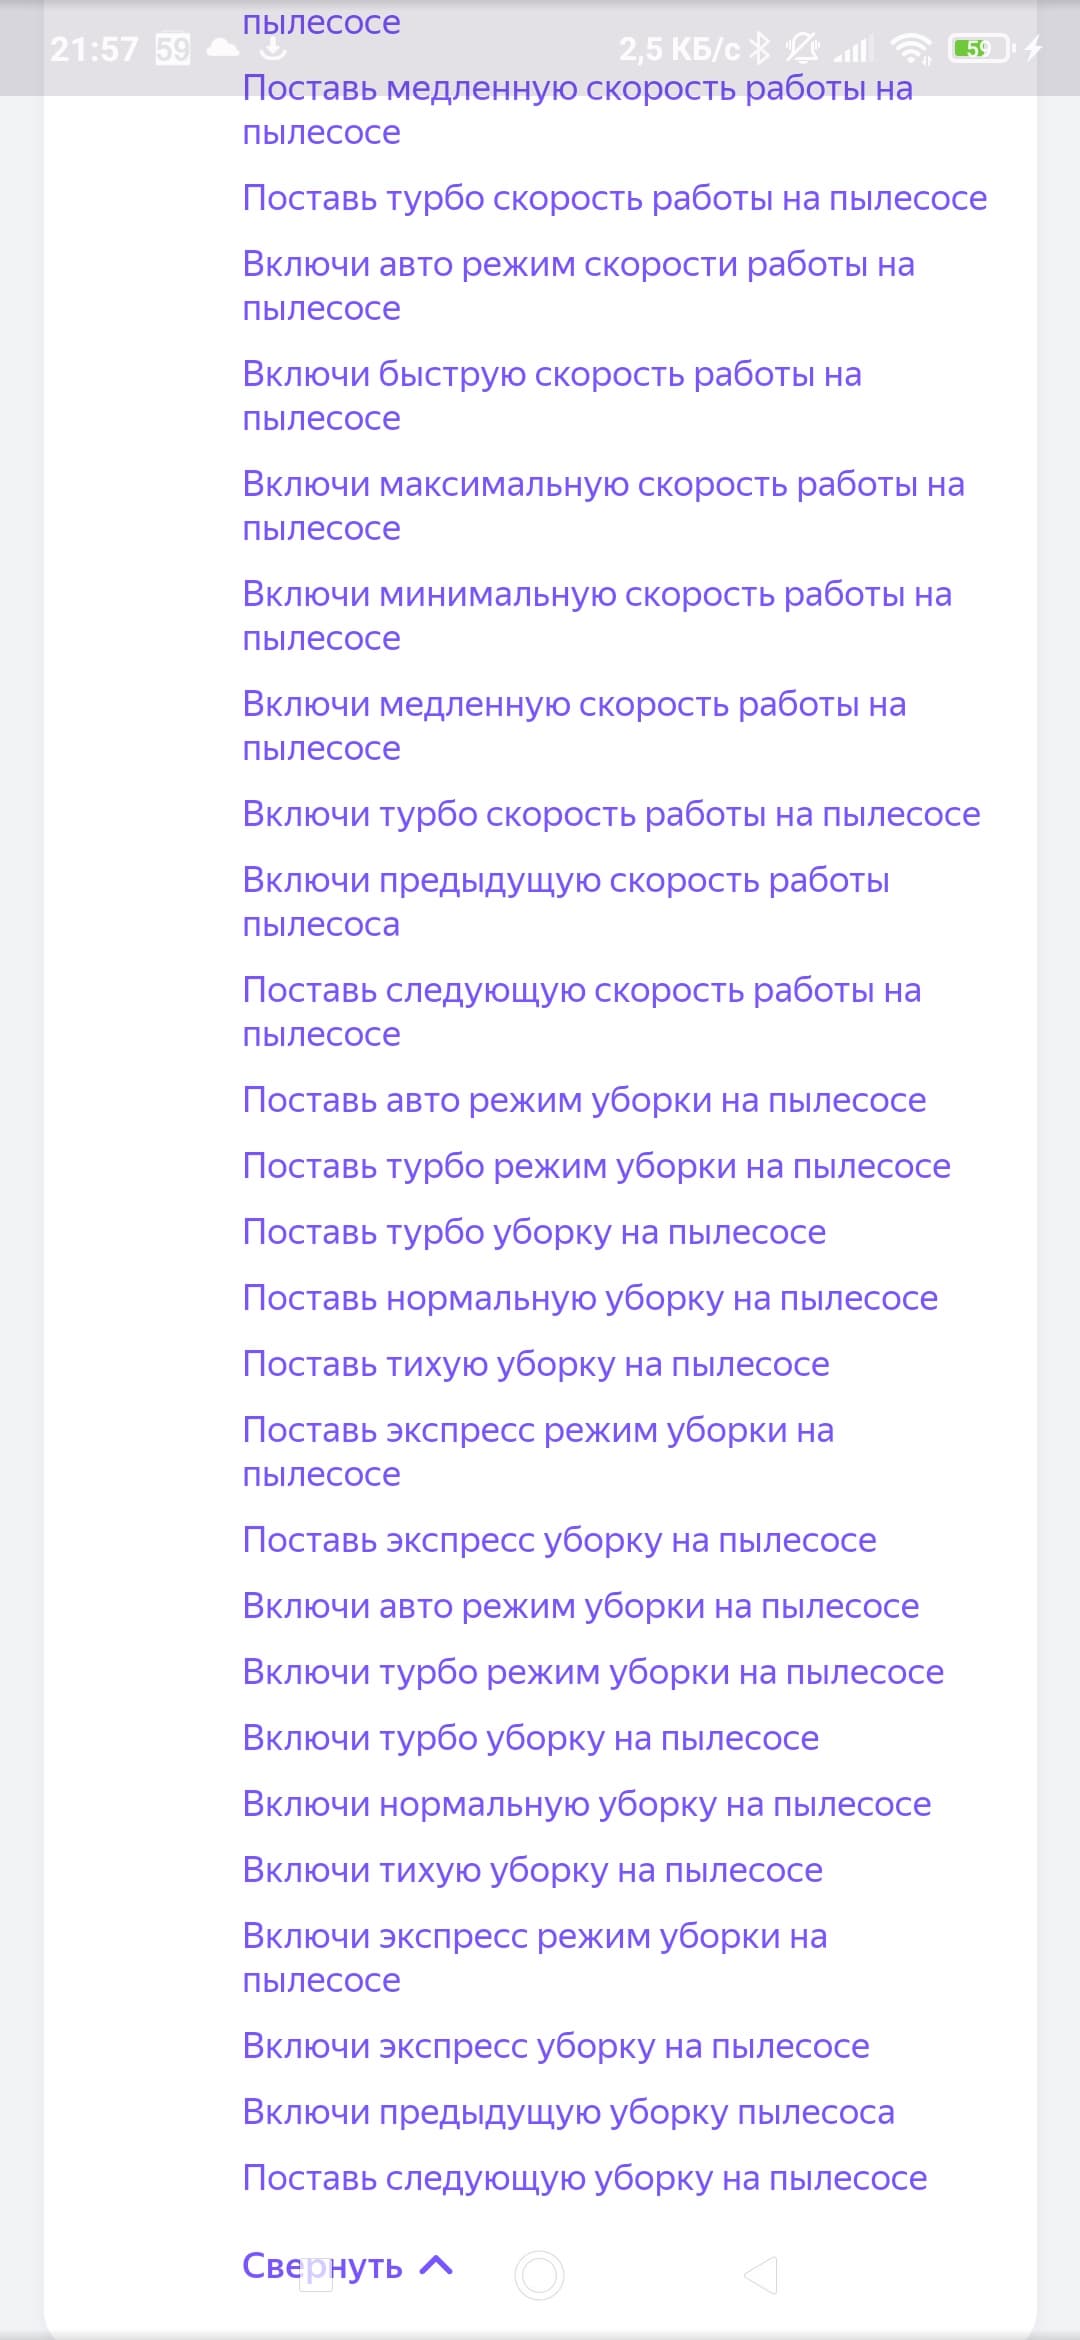The height and width of the screenshot is (2340, 1080).
Task: Tap the Bluetooth status icon
Action: coord(760,48)
